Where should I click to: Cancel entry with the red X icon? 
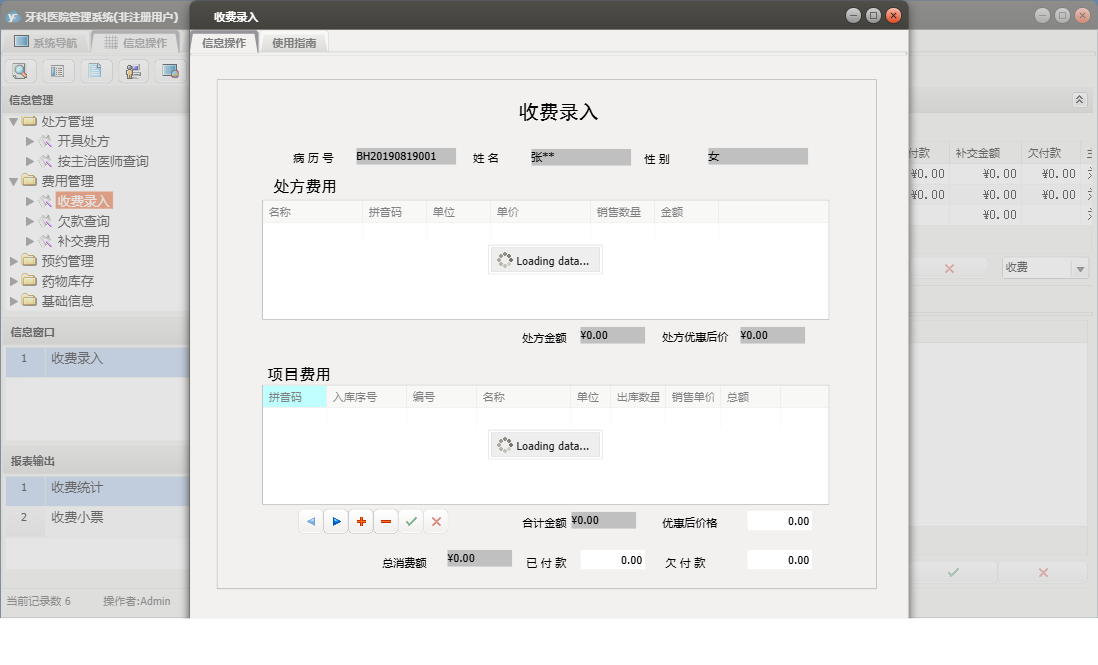click(x=436, y=521)
